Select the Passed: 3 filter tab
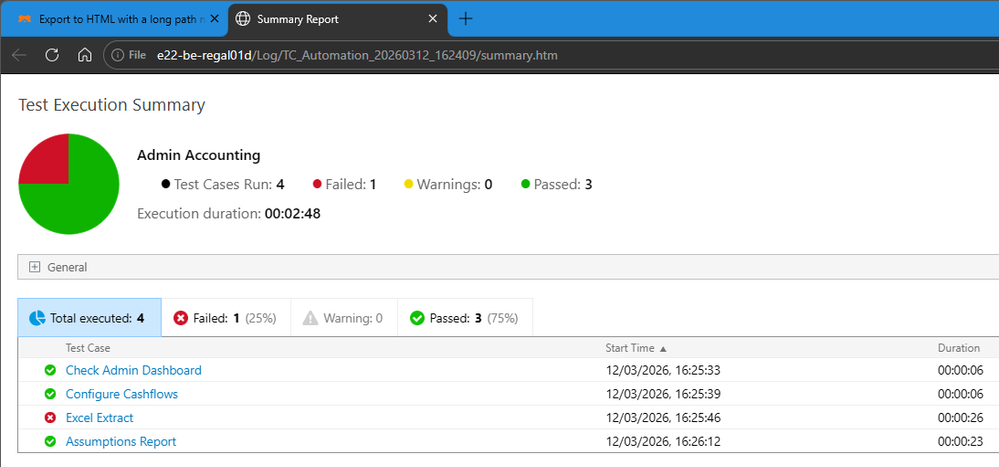The width and height of the screenshot is (999, 467). [x=464, y=319]
